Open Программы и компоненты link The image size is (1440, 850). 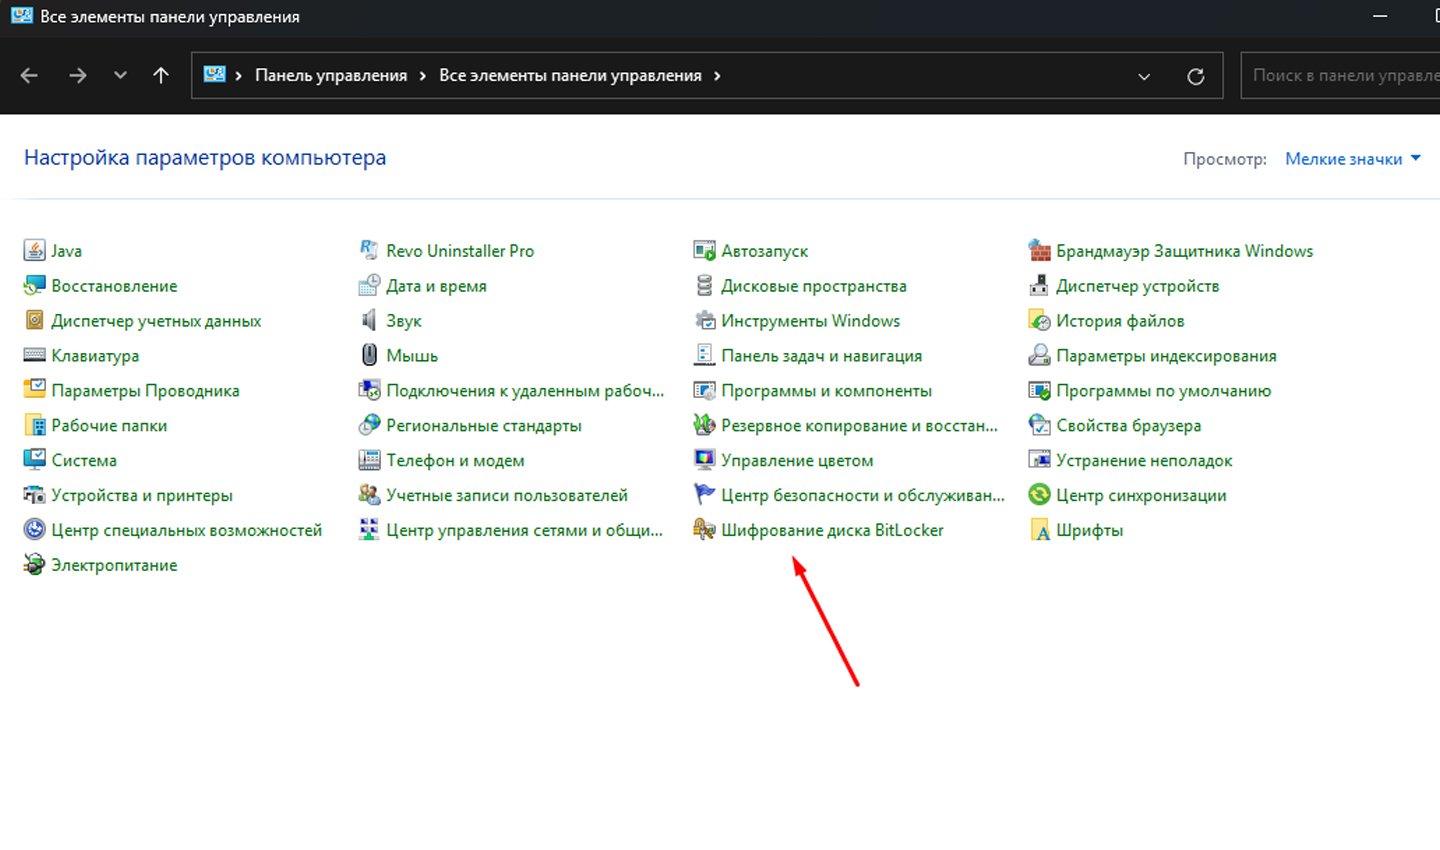pyautogui.click(x=826, y=390)
